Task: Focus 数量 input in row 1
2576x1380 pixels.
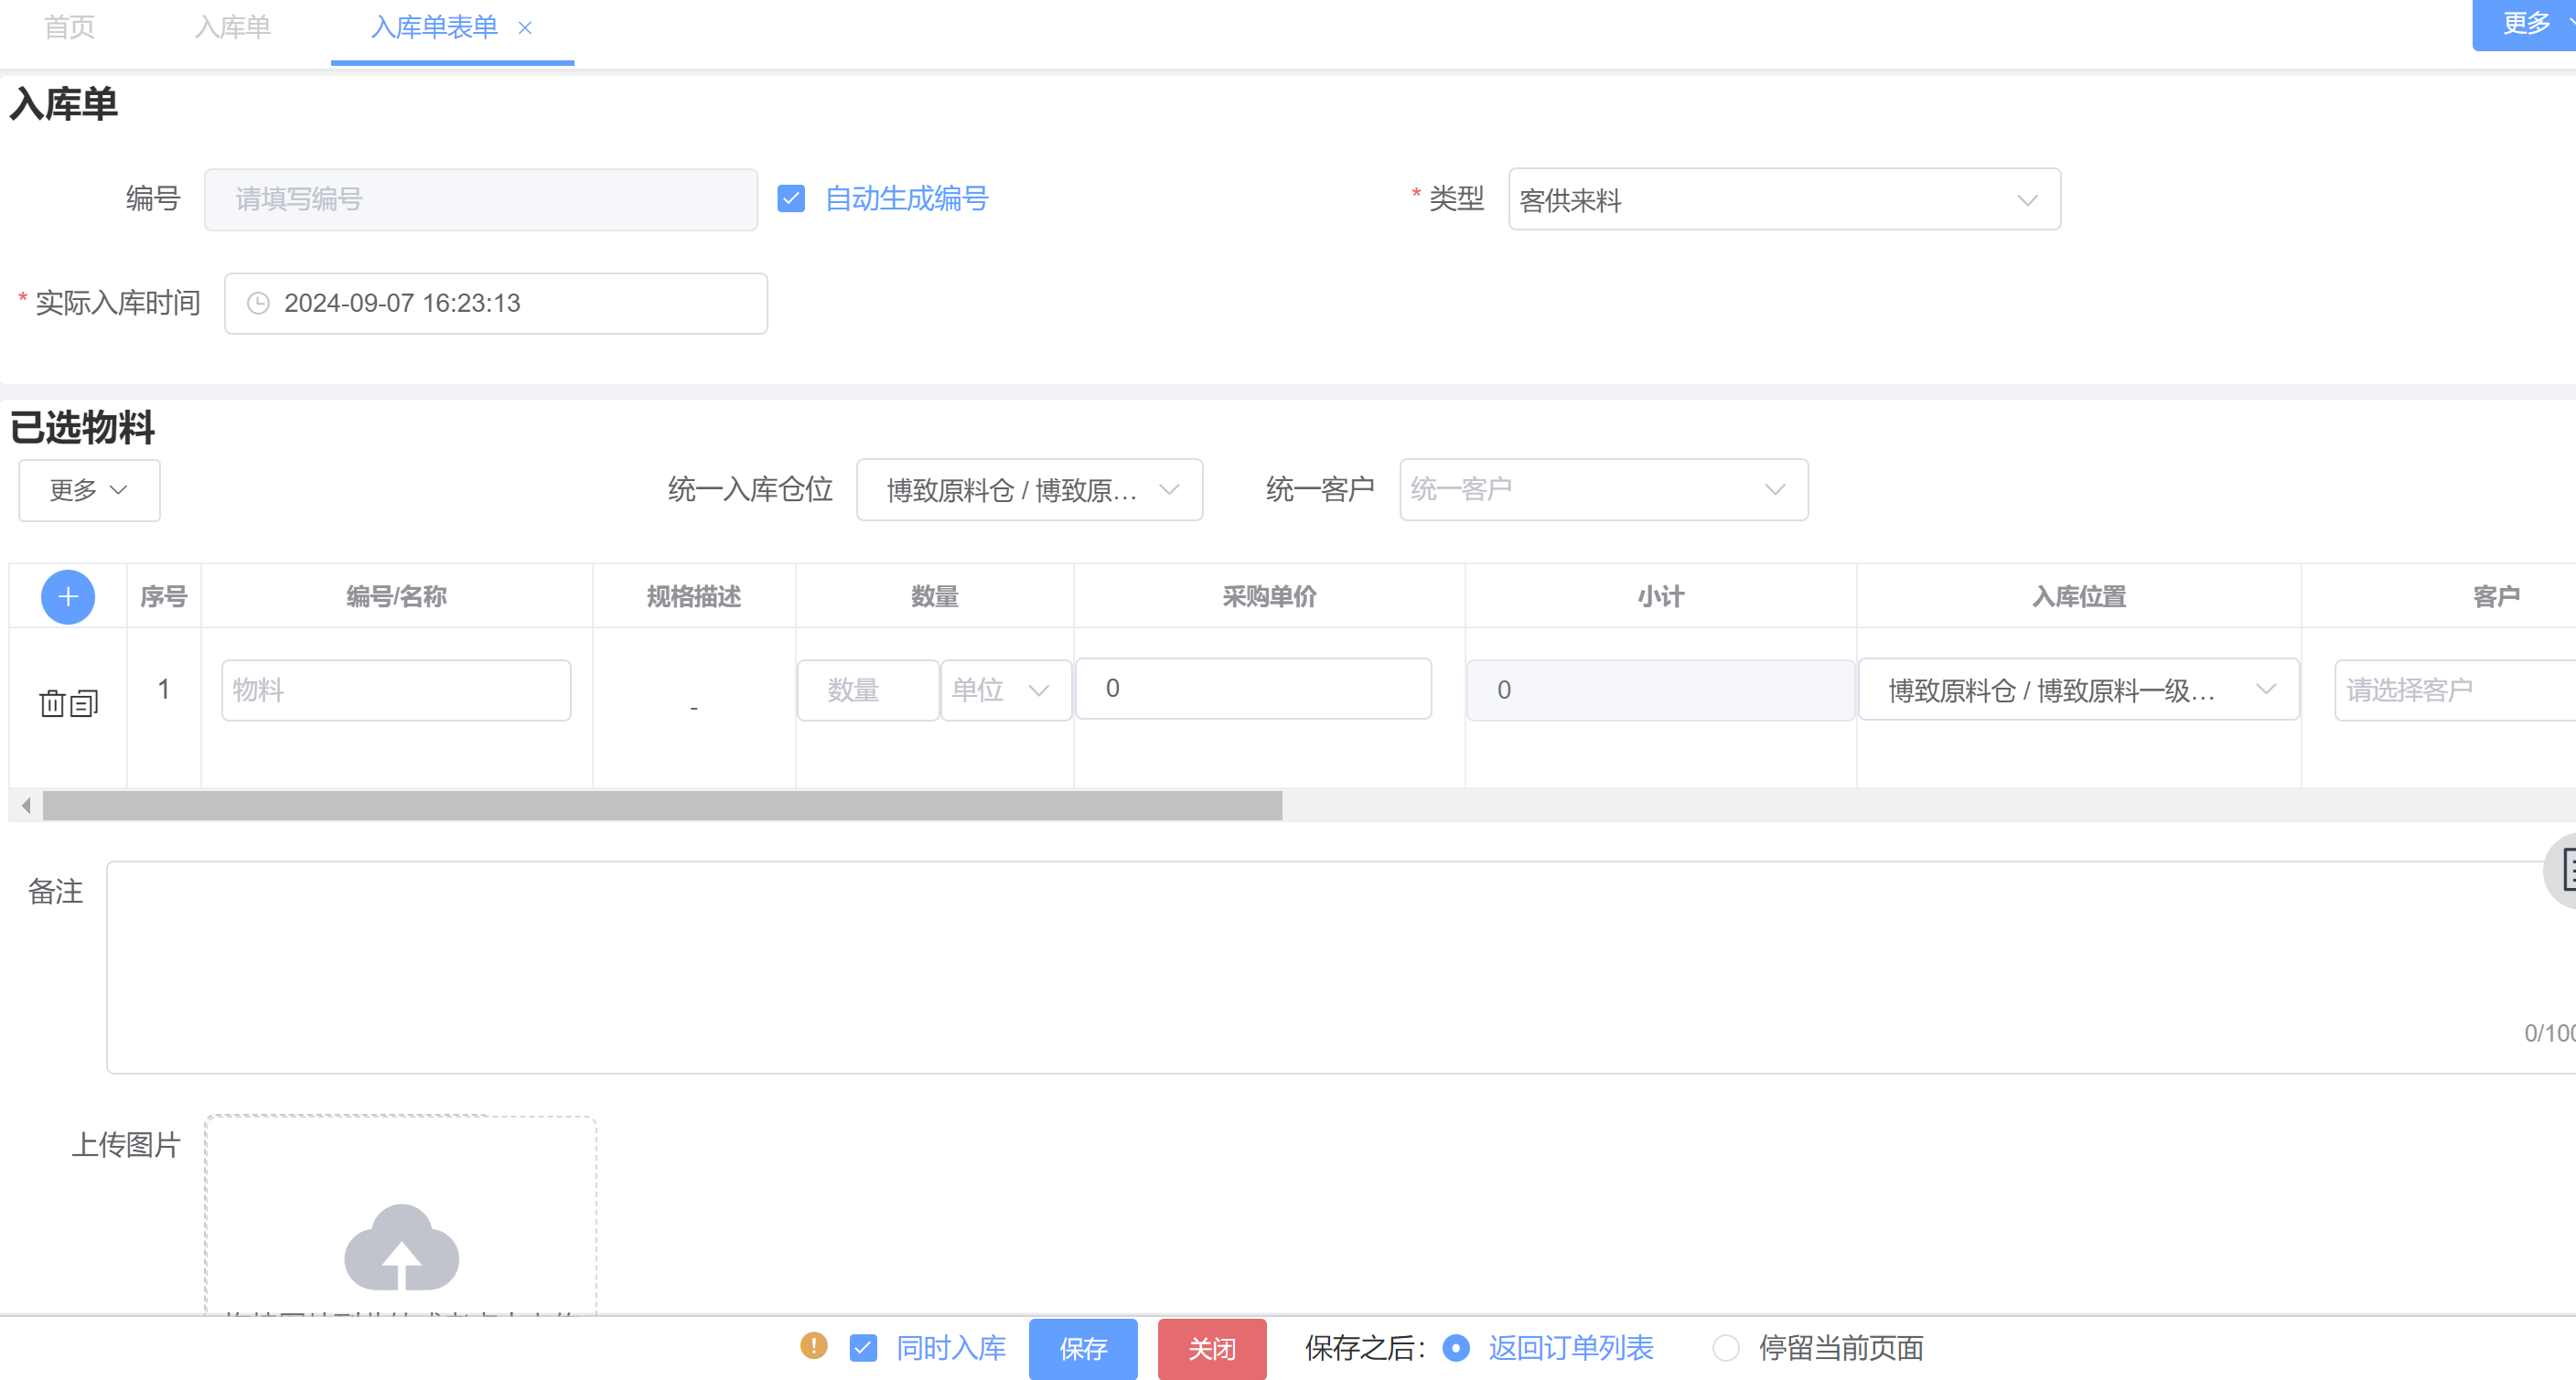Action: click(868, 689)
